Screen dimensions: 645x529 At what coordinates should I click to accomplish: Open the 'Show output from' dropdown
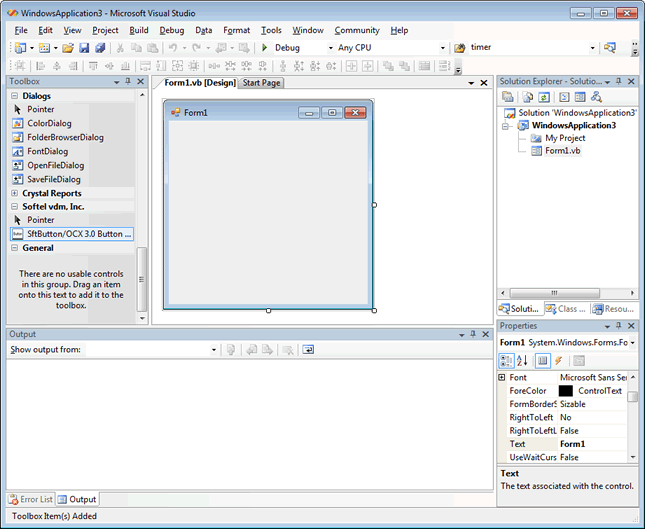point(213,350)
